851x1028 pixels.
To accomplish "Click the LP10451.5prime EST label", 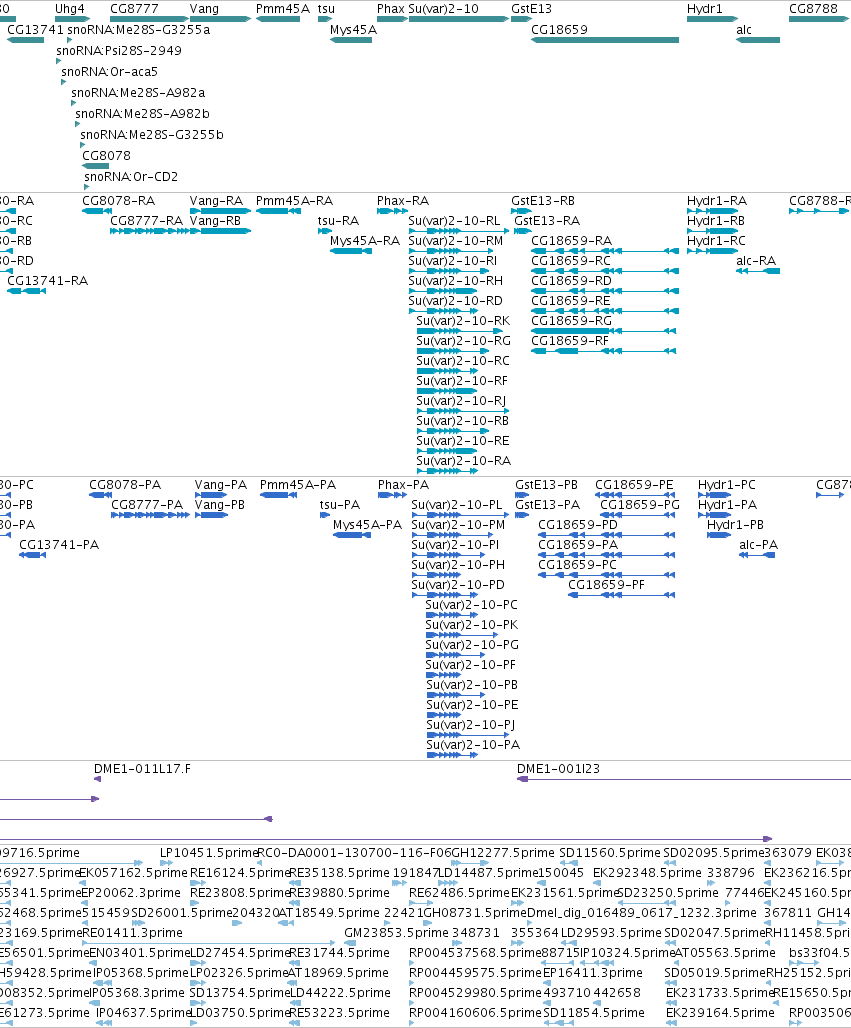I will click(x=209, y=853).
